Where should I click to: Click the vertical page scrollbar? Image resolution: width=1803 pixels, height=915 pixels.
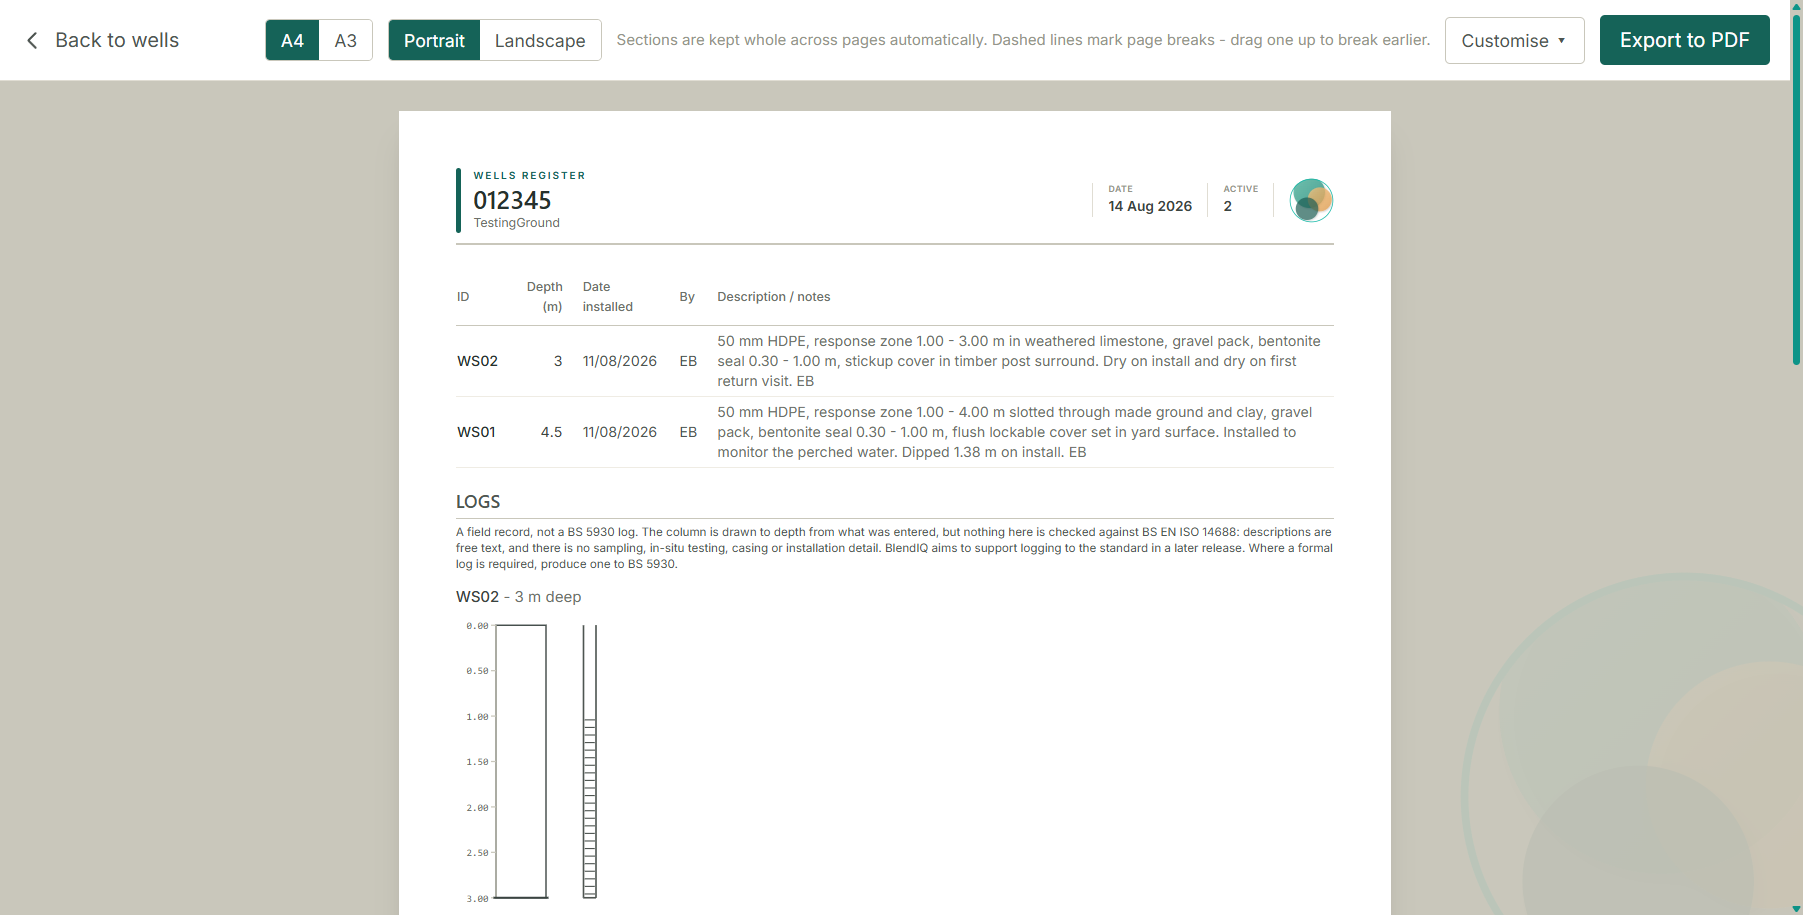[1796, 190]
